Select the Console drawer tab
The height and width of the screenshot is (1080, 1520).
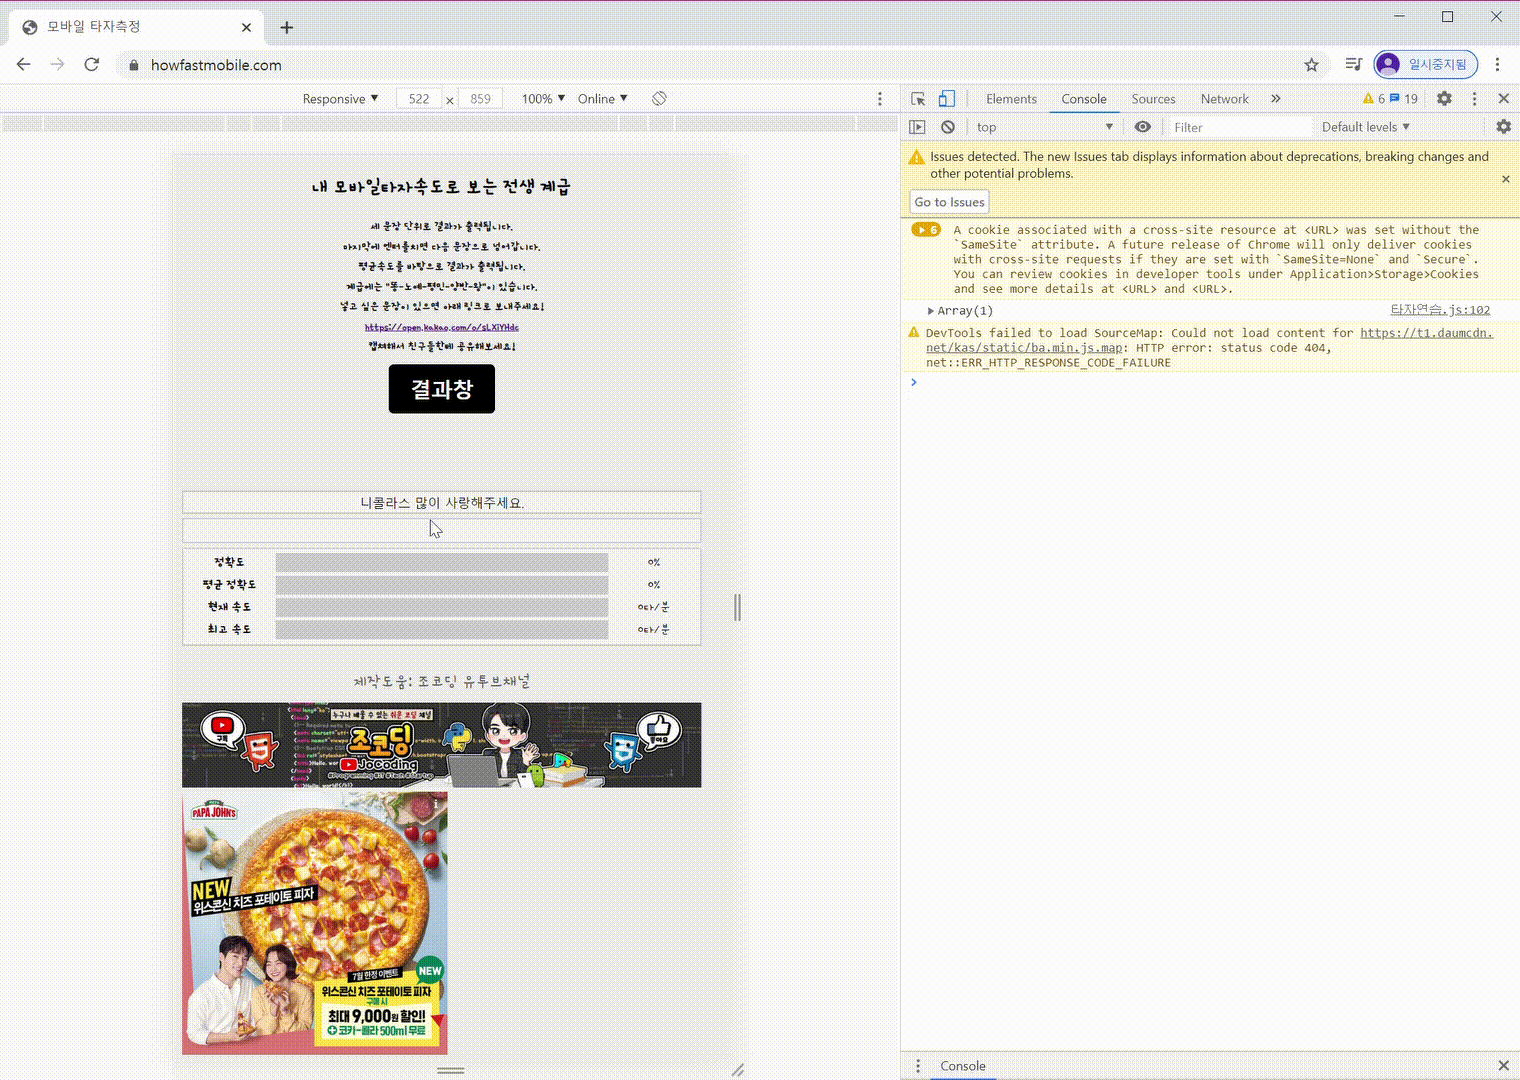click(x=962, y=1066)
